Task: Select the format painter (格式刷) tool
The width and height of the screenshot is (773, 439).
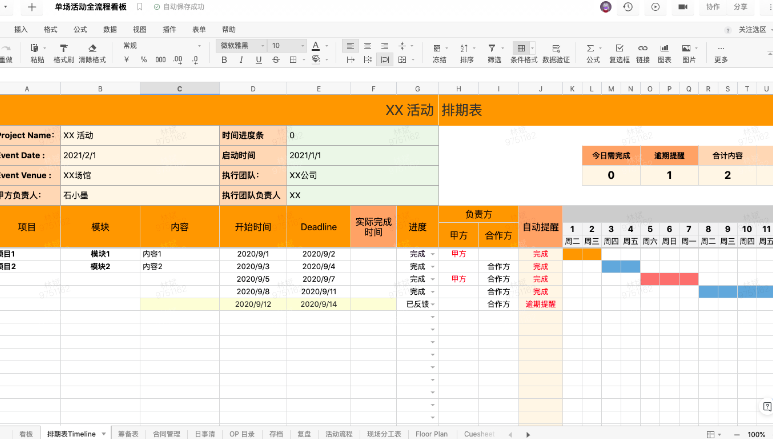Action: 64,48
